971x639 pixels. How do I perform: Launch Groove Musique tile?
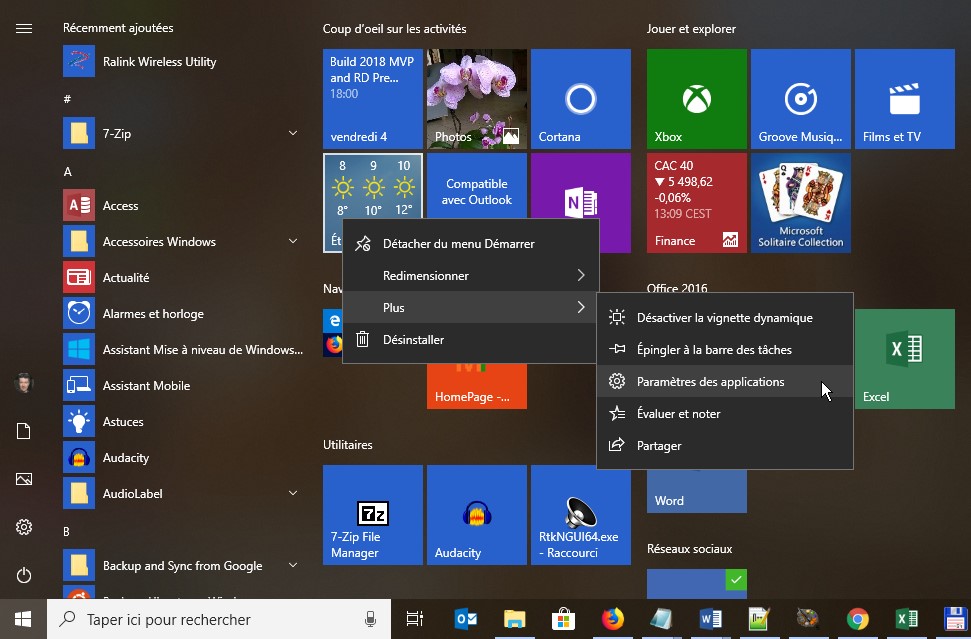pyautogui.click(x=800, y=99)
